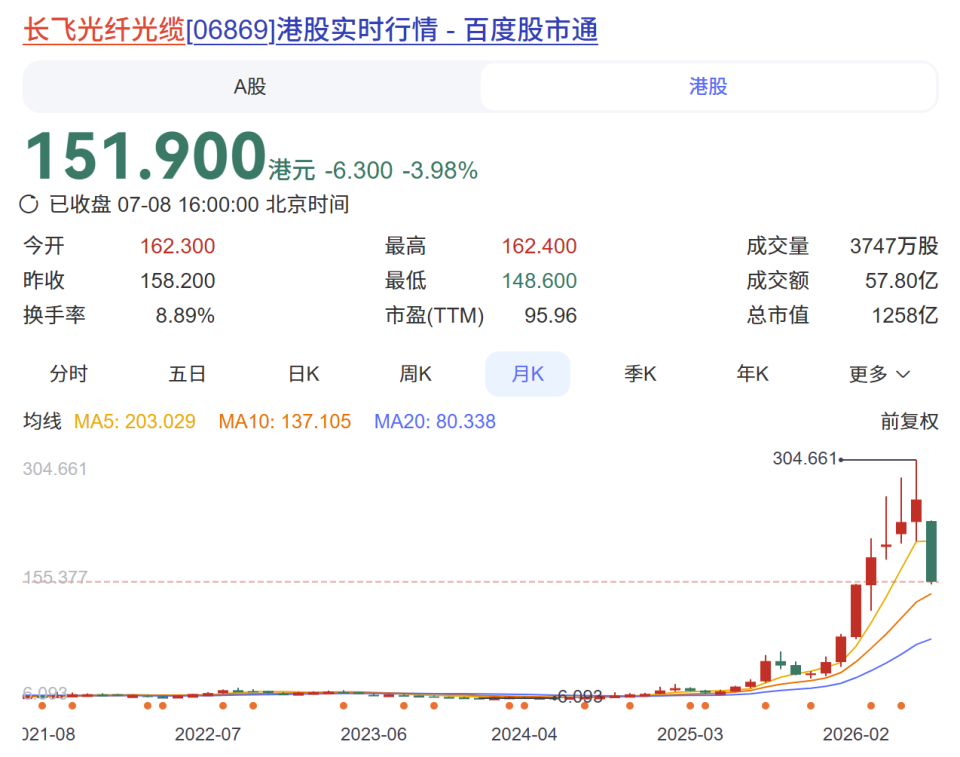Click the MA5: 203.029 indicator label
This screenshot has width=960, height=757.
(x=134, y=421)
